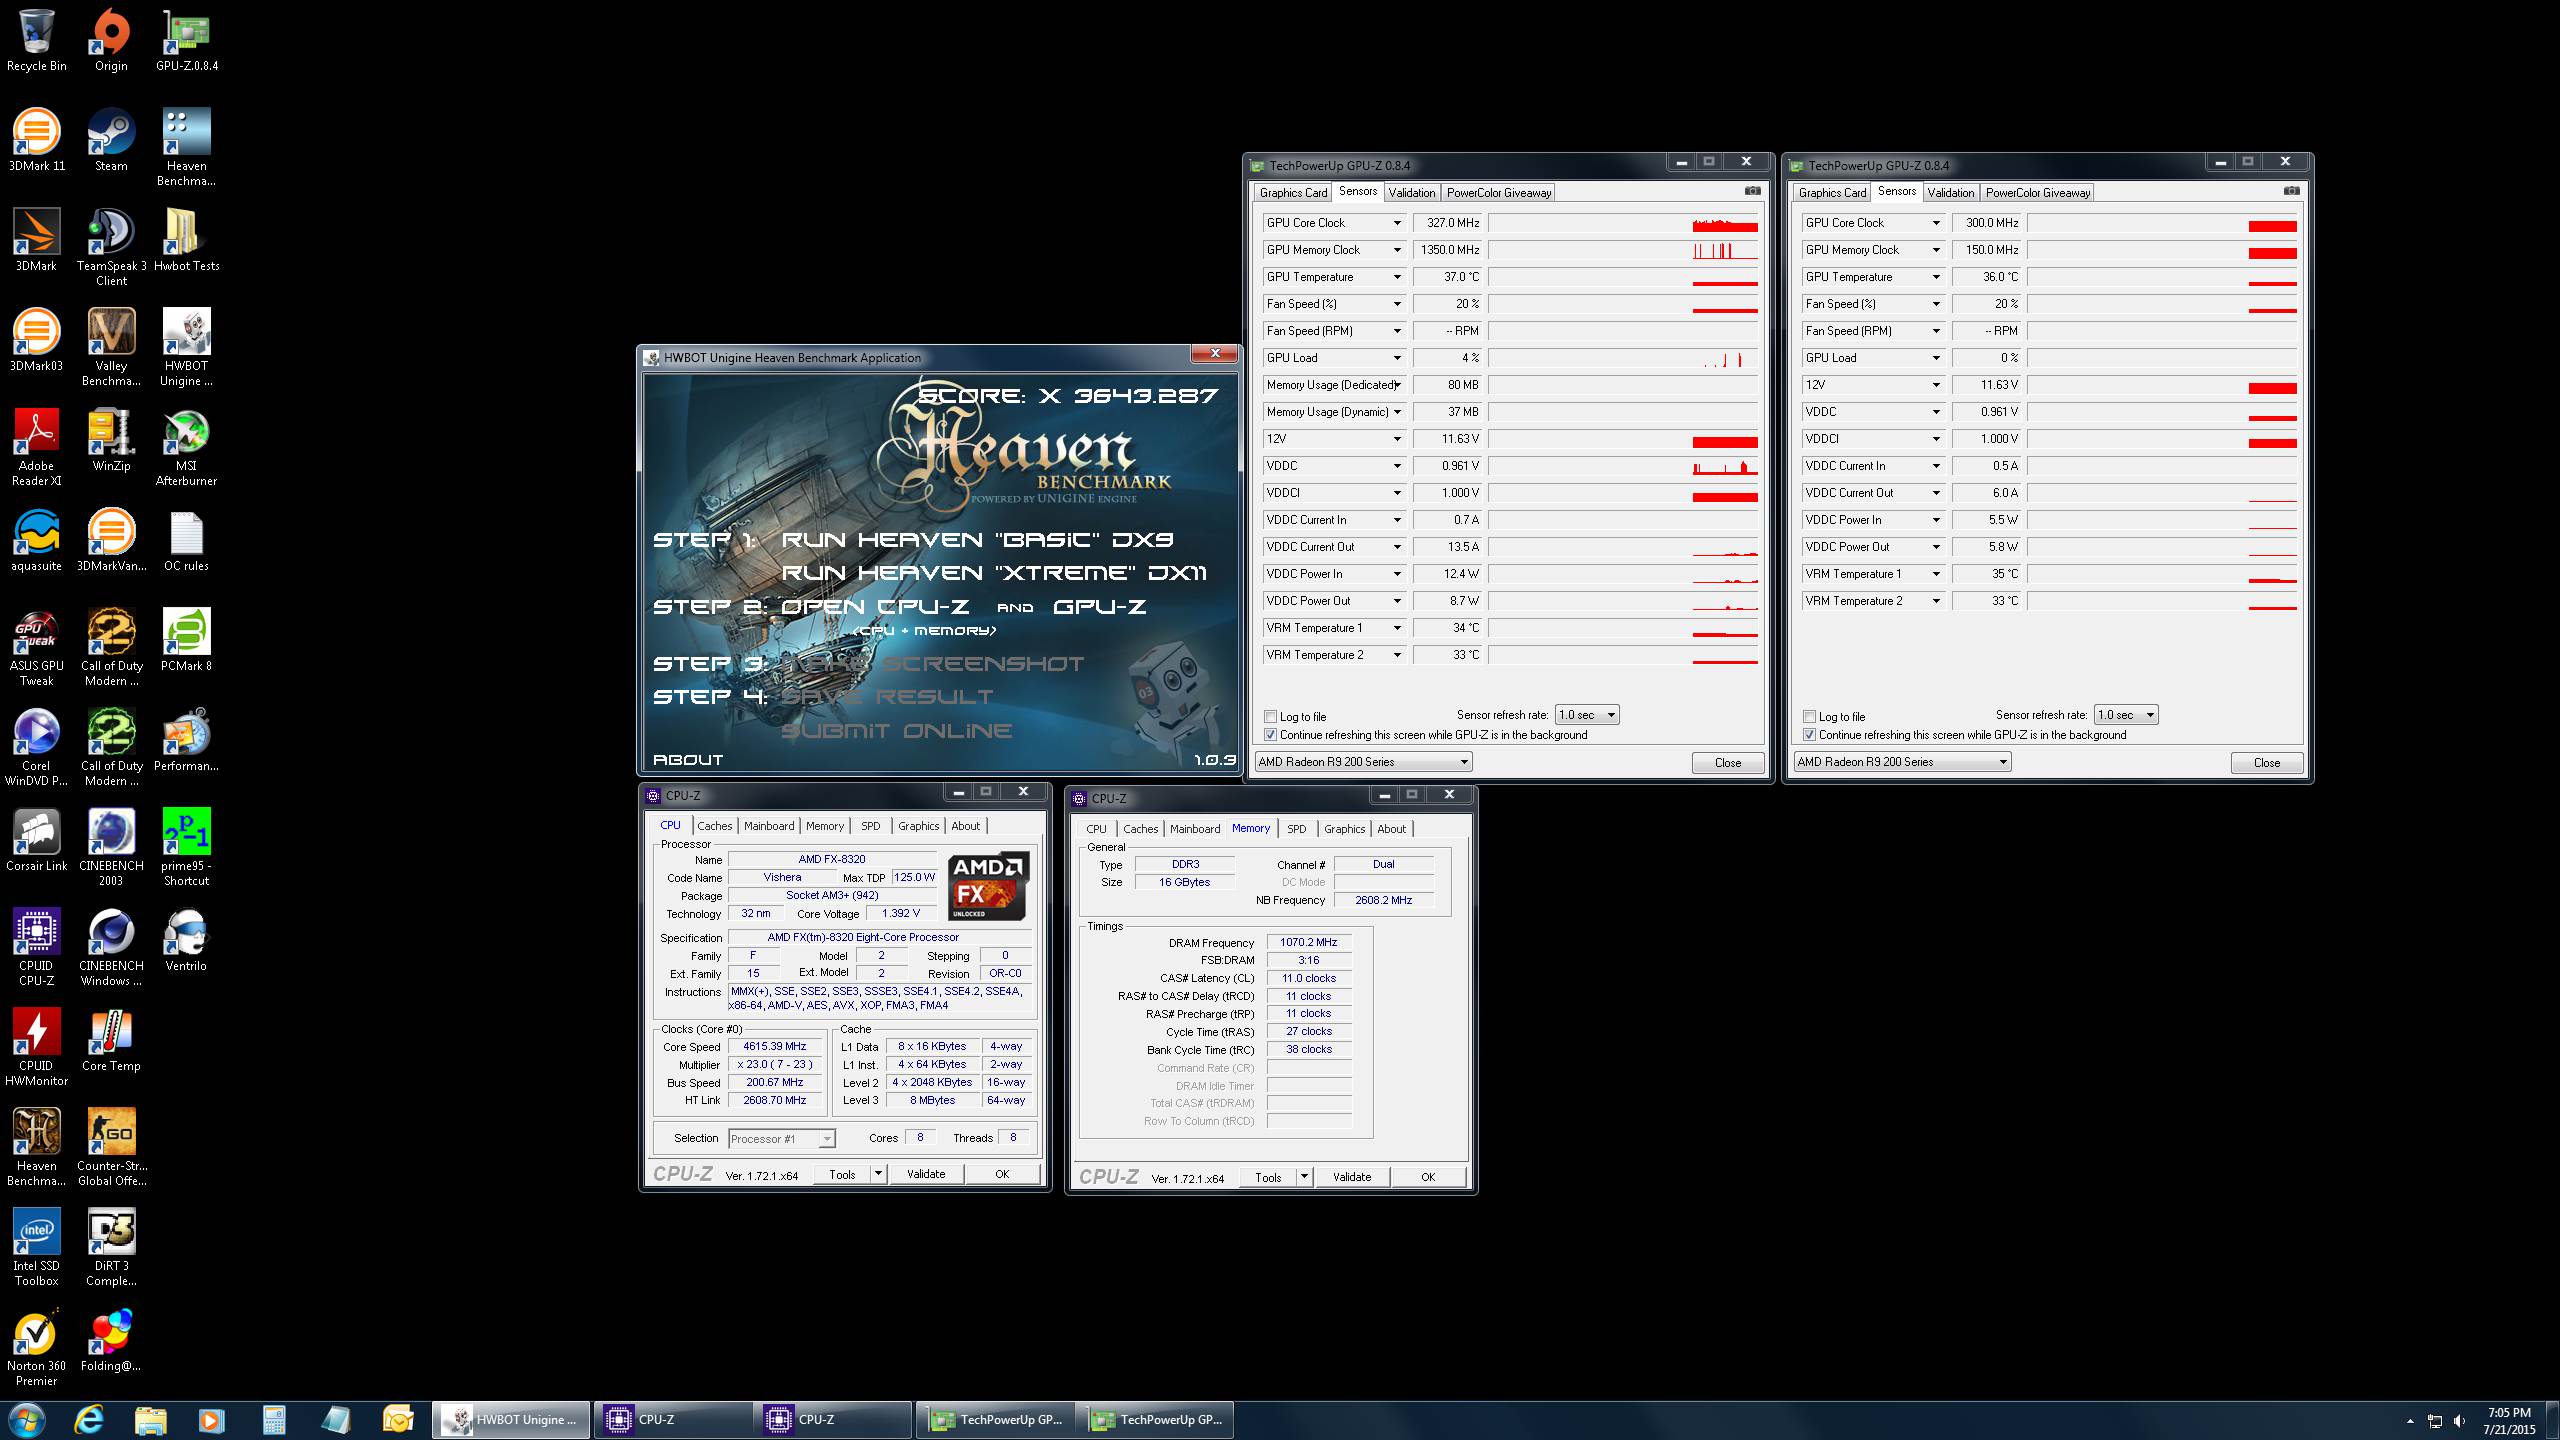Open the Origin desktop icon

tap(111, 40)
